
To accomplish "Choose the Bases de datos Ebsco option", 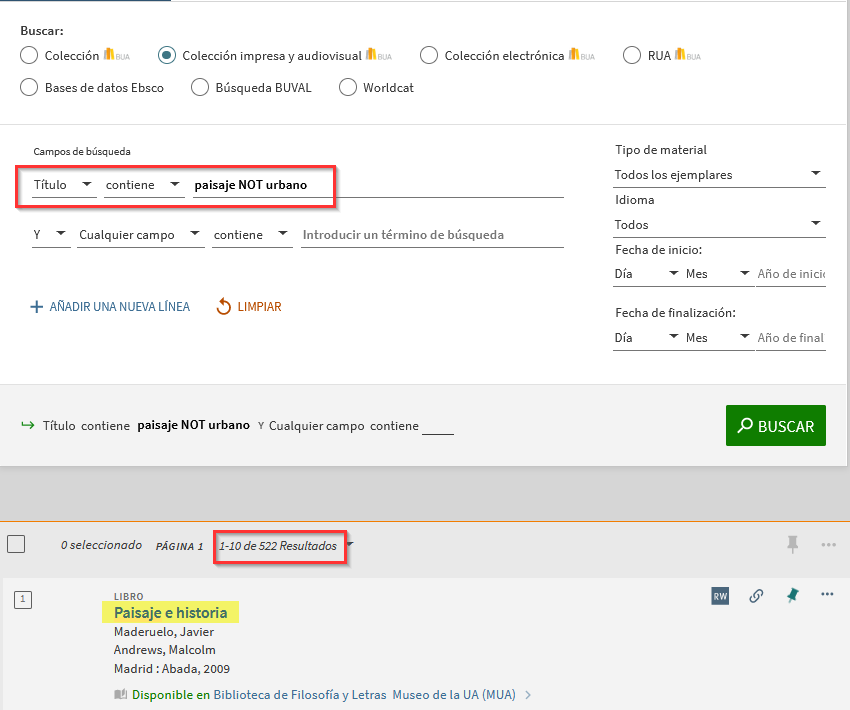I will [x=30, y=88].
